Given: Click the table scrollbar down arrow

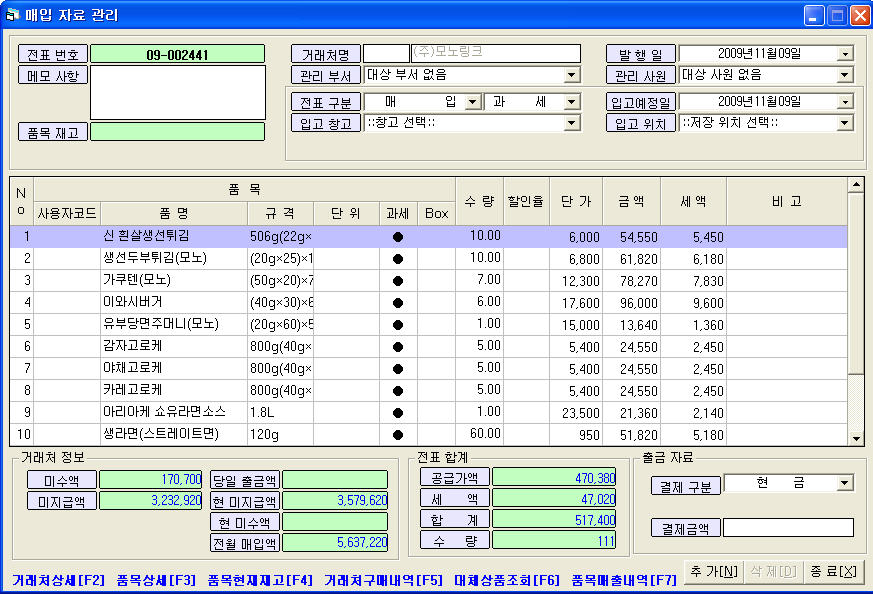Looking at the screenshot, I should (856, 439).
